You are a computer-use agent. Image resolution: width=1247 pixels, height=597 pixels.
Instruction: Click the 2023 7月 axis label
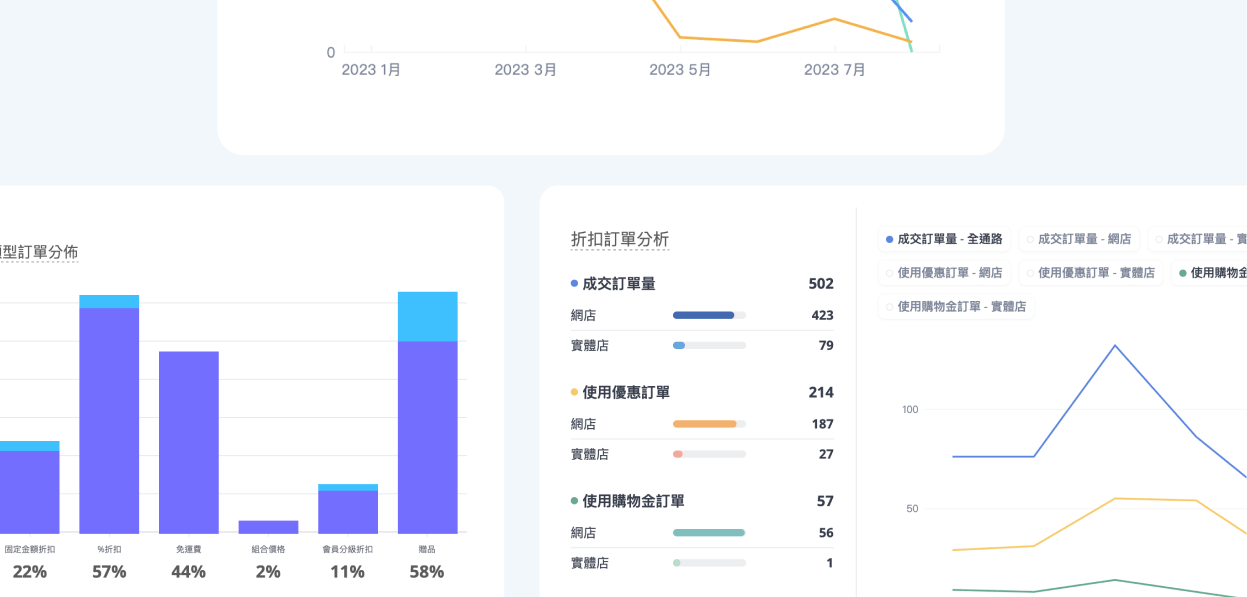(835, 70)
